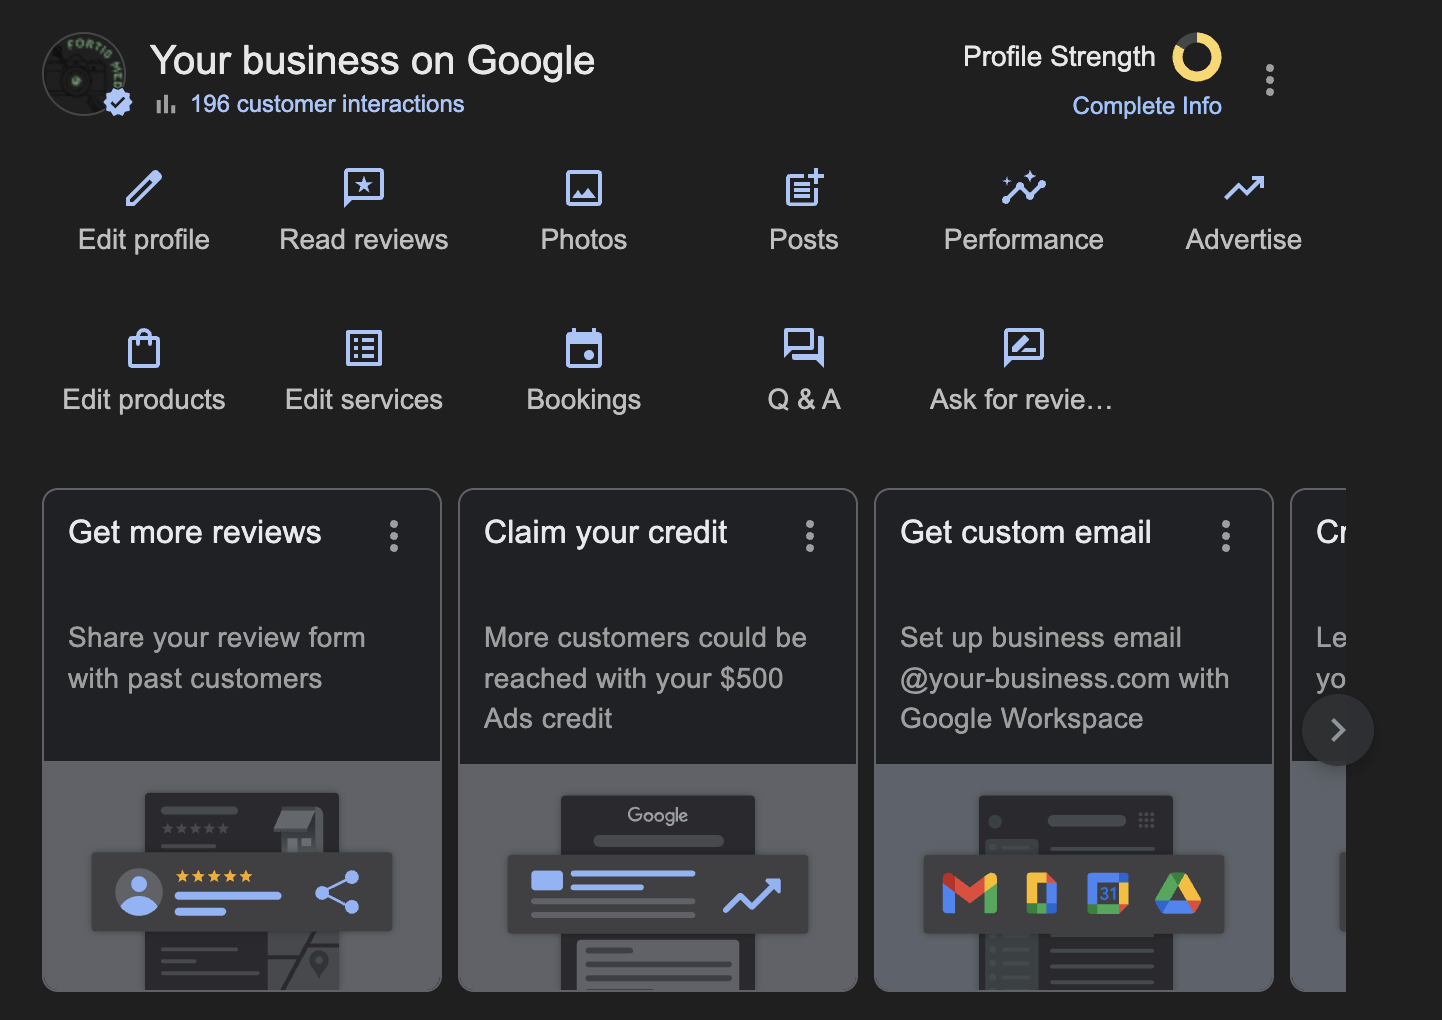Open the Performance sparkle-chart icon
The height and width of the screenshot is (1020, 1442).
[x=1024, y=188]
